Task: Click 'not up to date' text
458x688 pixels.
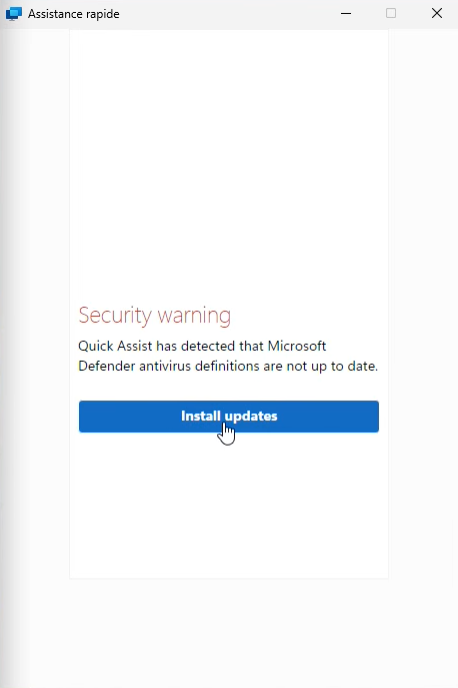Action: tap(332, 366)
